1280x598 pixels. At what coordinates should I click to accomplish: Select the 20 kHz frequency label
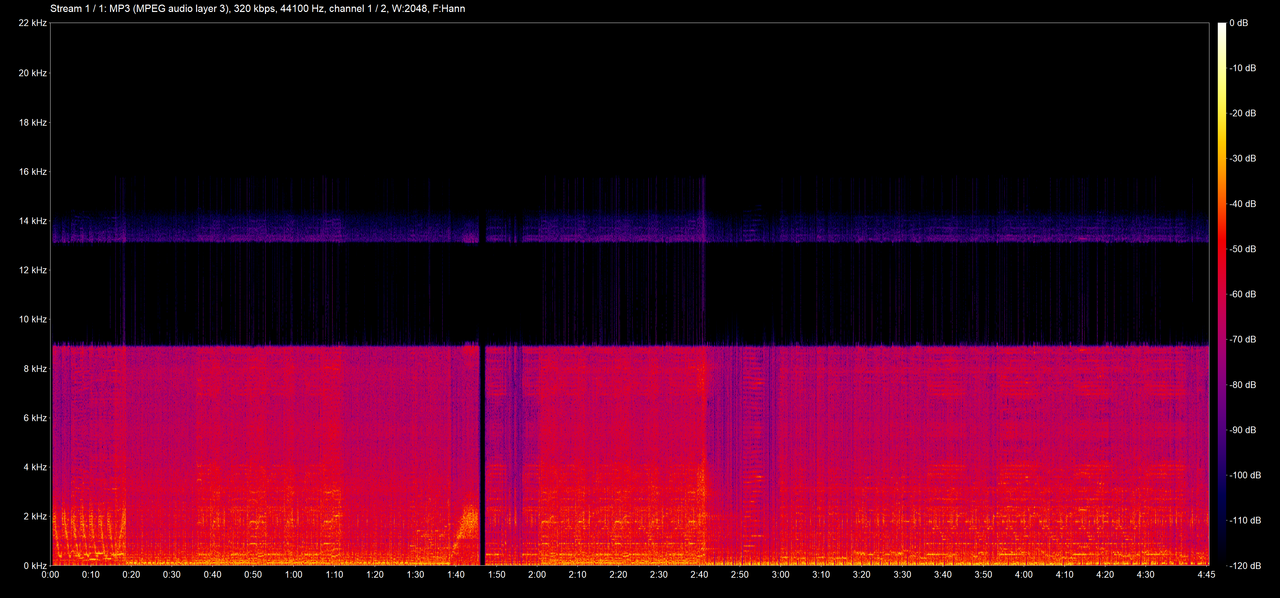coord(32,73)
